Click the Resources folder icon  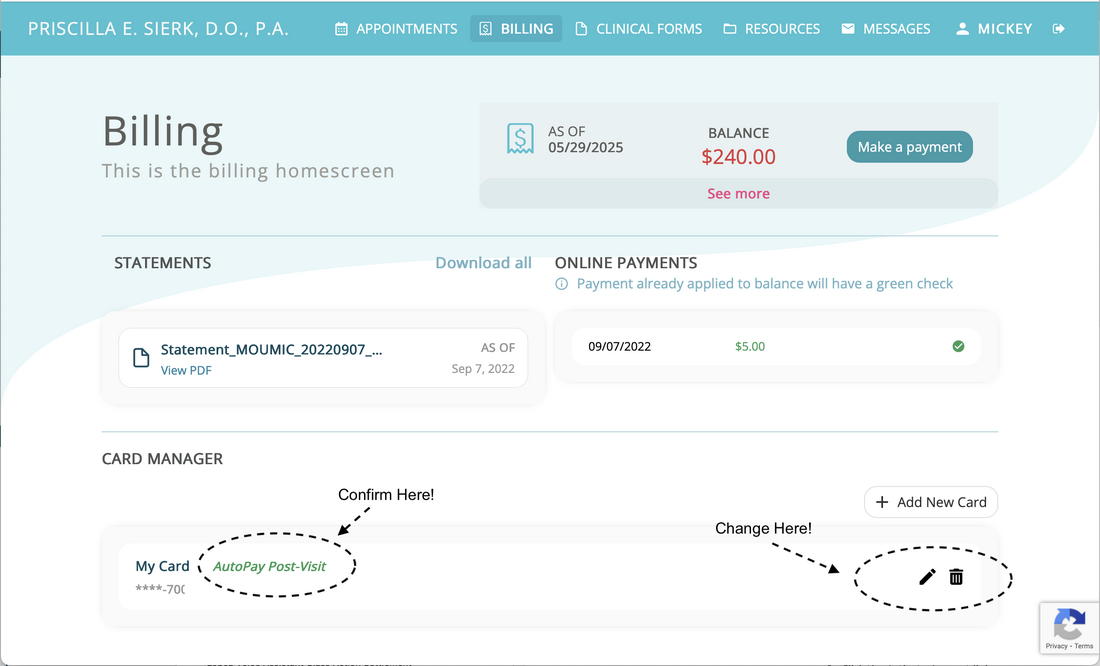click(731, 28)
